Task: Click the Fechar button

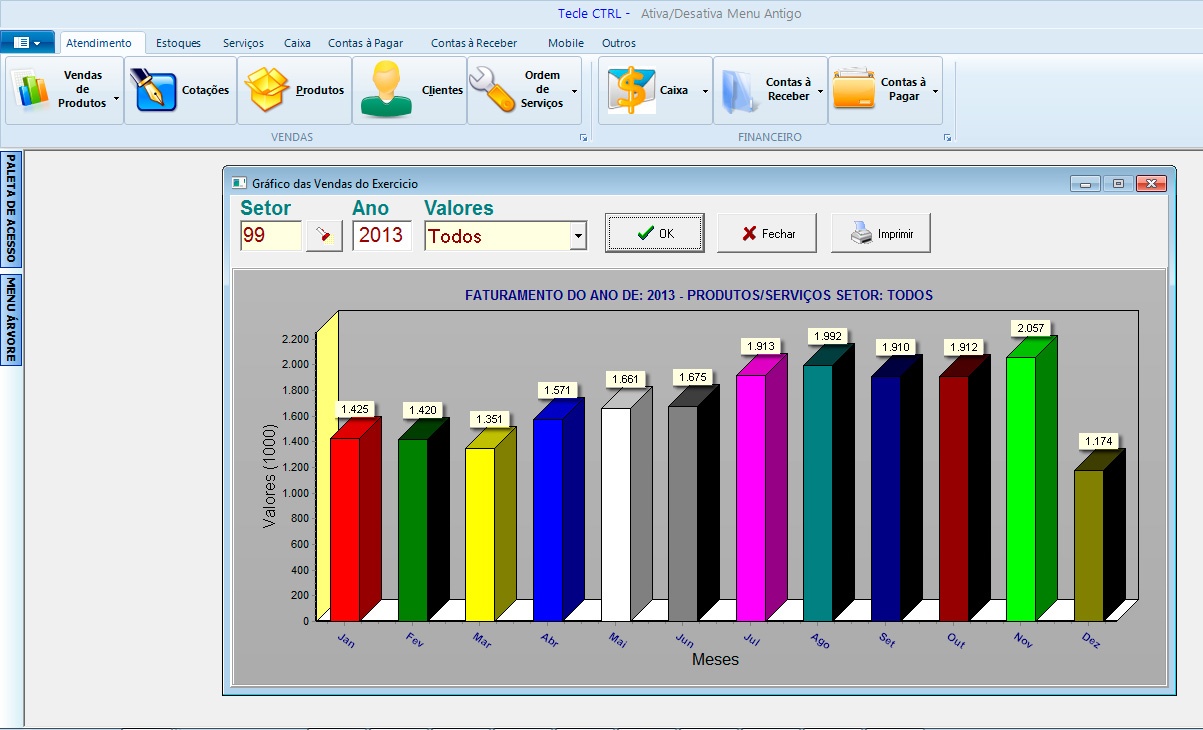Action: tap(767, 233)
